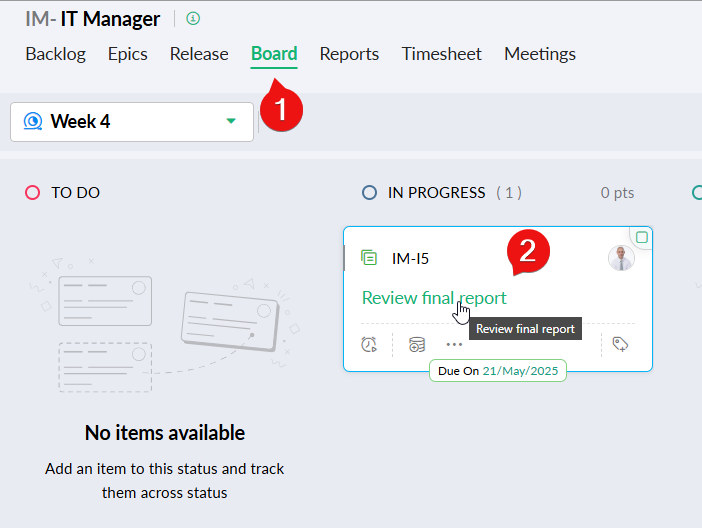This screenshot has height=528, width=702.
Task: Switch to the Epics tab
Action: click(x=128, y=54)
